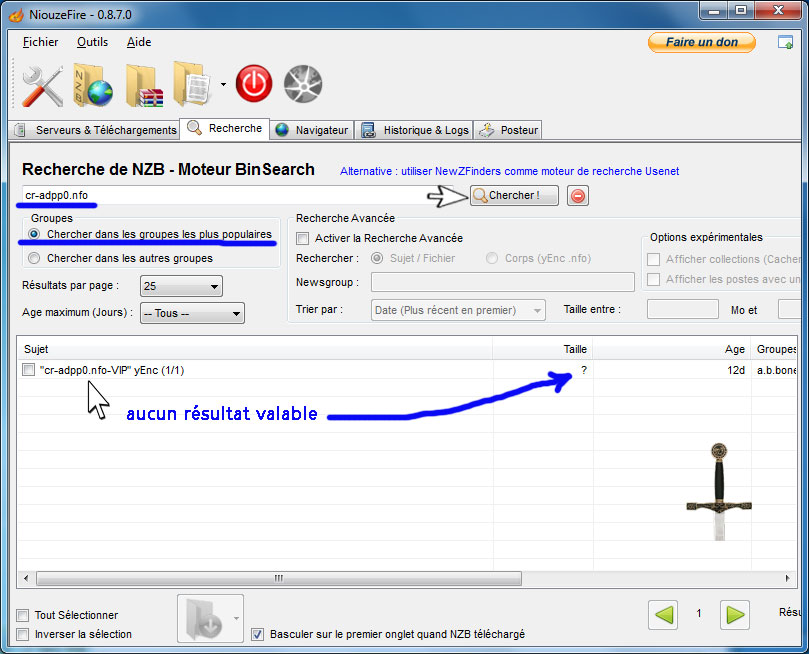Open the settings wrench and screwdriver icon
This screenshot has width=809, height=654.
tap(42, 86)
